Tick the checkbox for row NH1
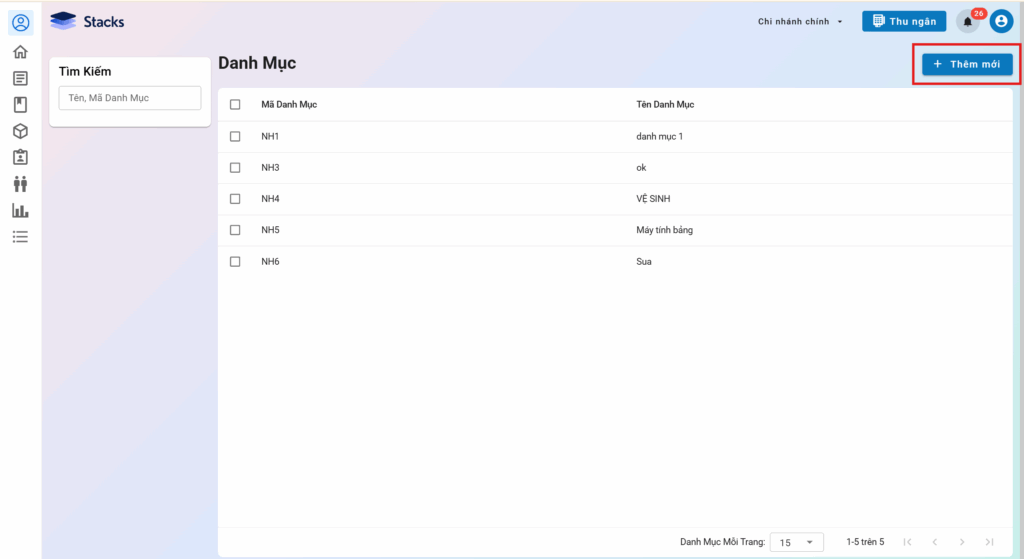 click(x=236, y=136)
